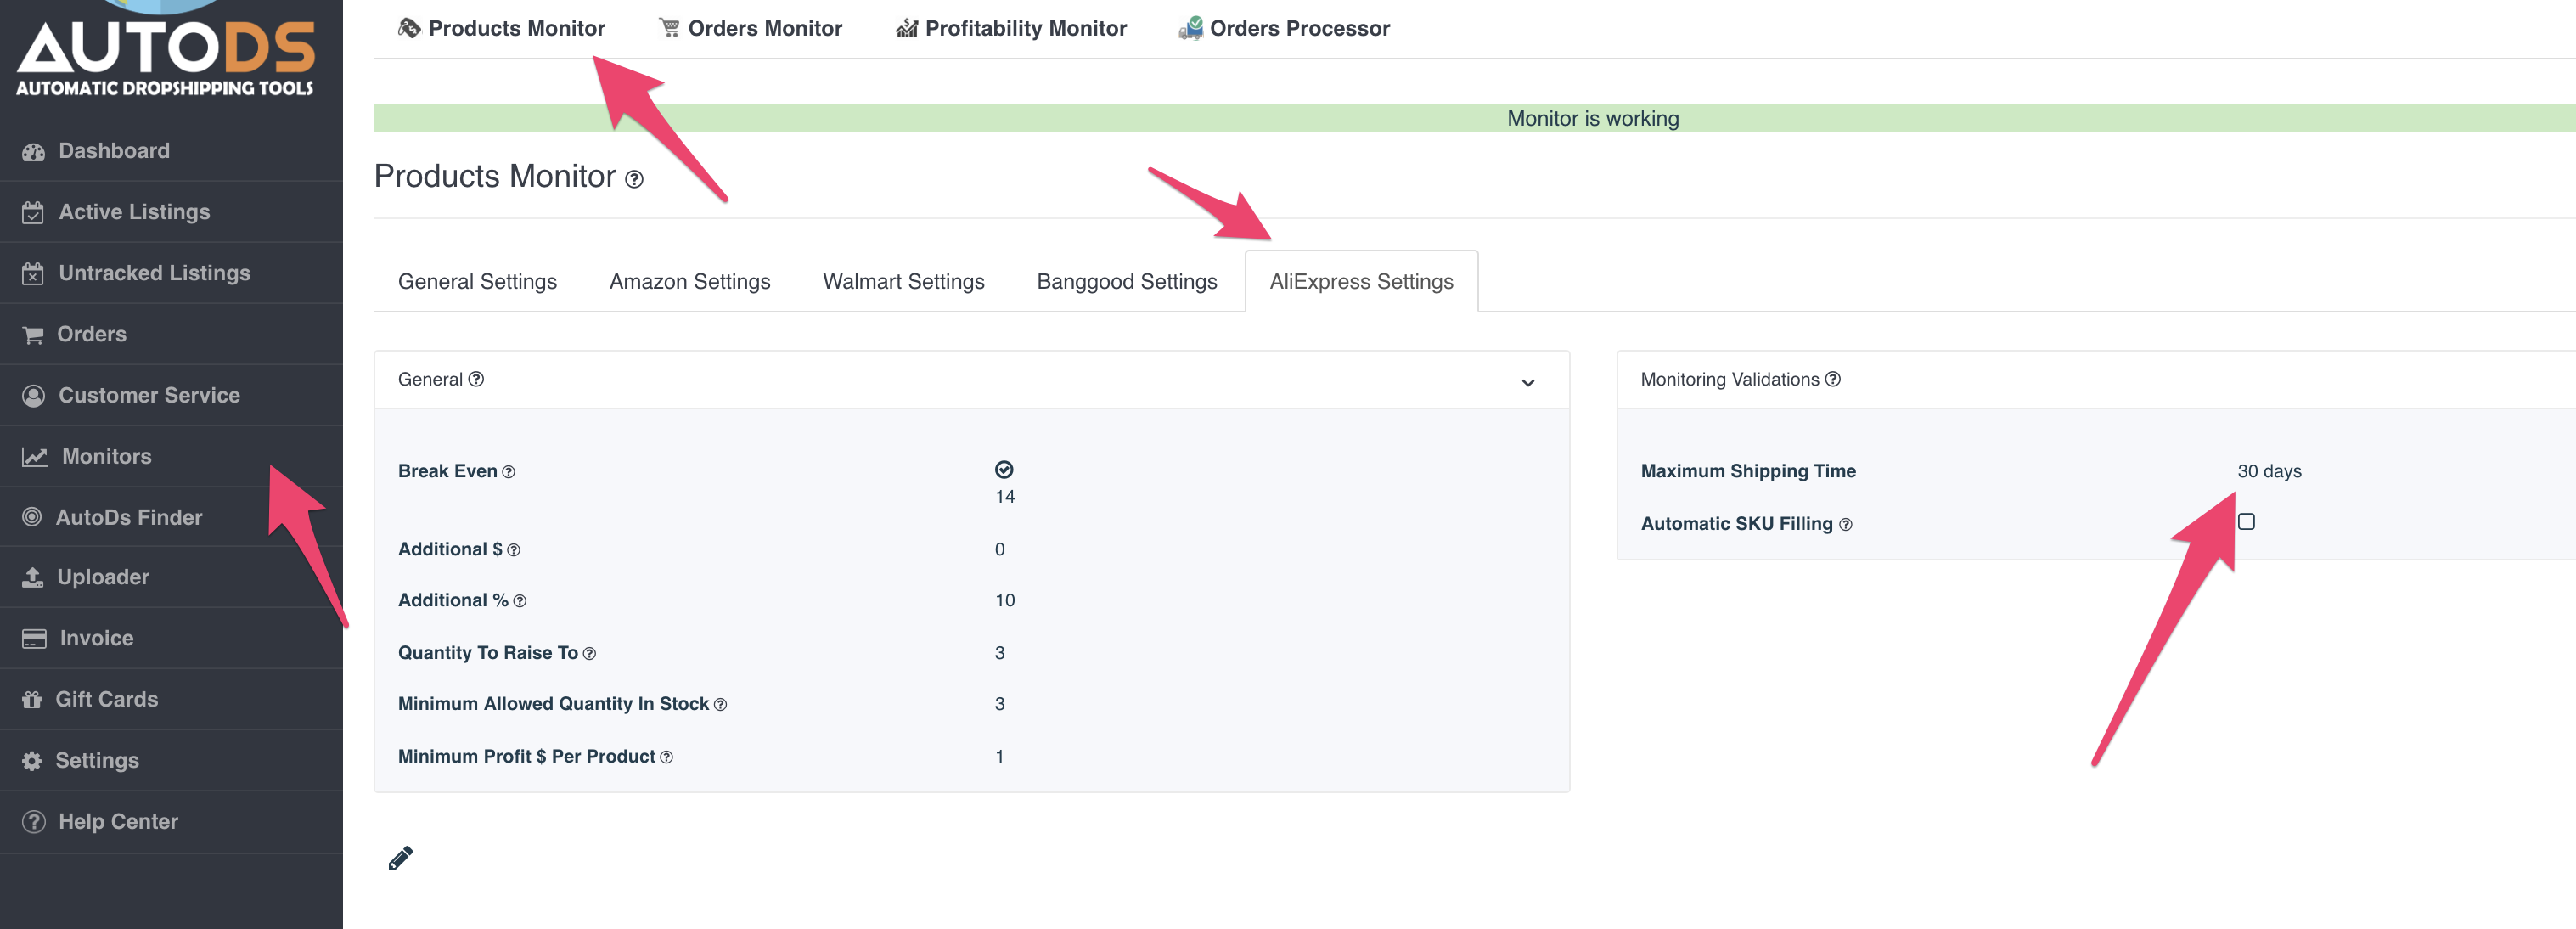
Task: Click the Orders Processor icon
Action: [1190, 28]
